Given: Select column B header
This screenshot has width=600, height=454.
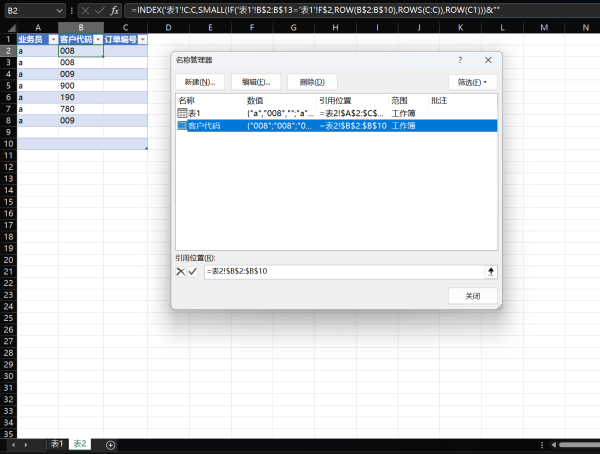Looking at the screenshot, I should [x=81, y=28].
